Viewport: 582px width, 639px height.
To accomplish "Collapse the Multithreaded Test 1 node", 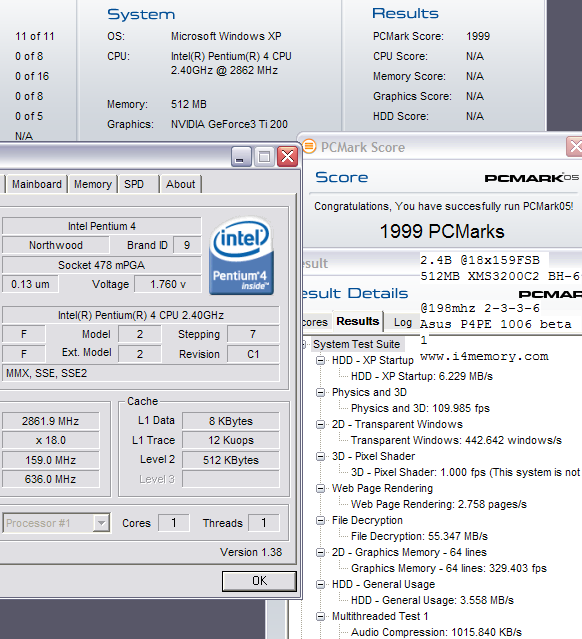I will coord(321,616).
